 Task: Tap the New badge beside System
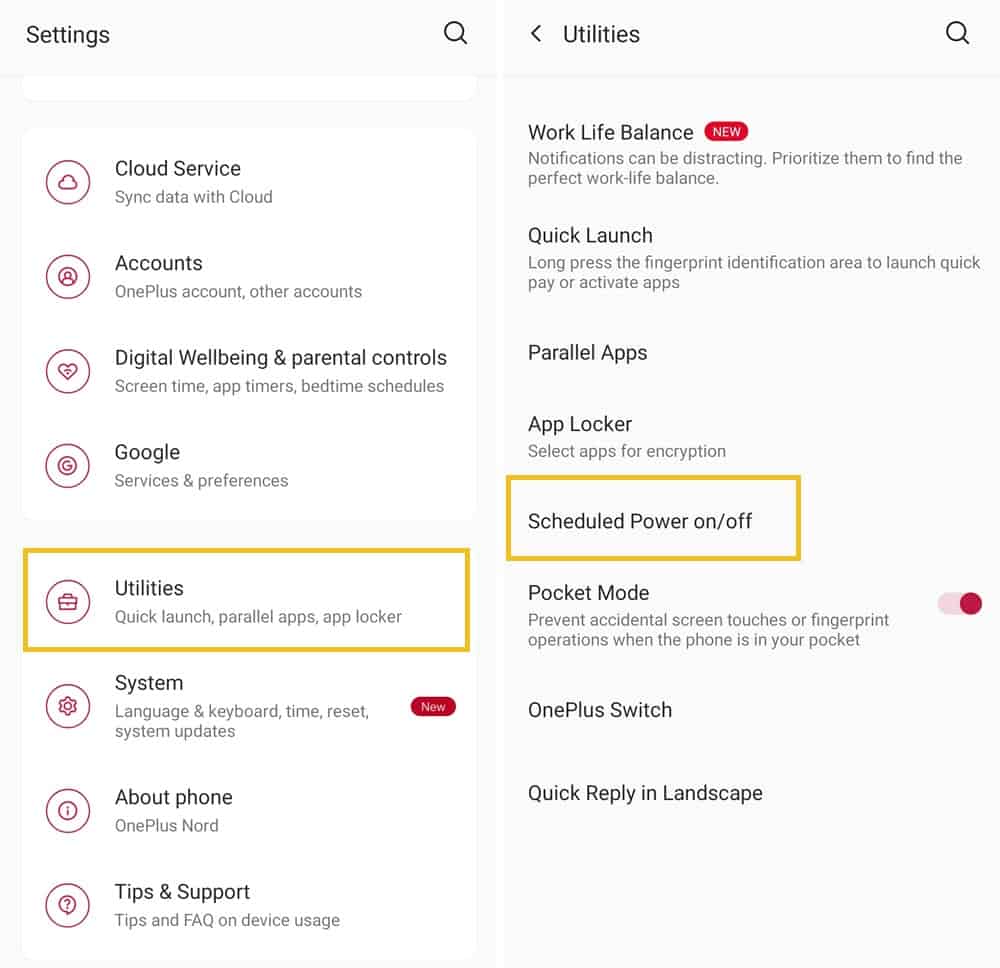click(433, 707)
